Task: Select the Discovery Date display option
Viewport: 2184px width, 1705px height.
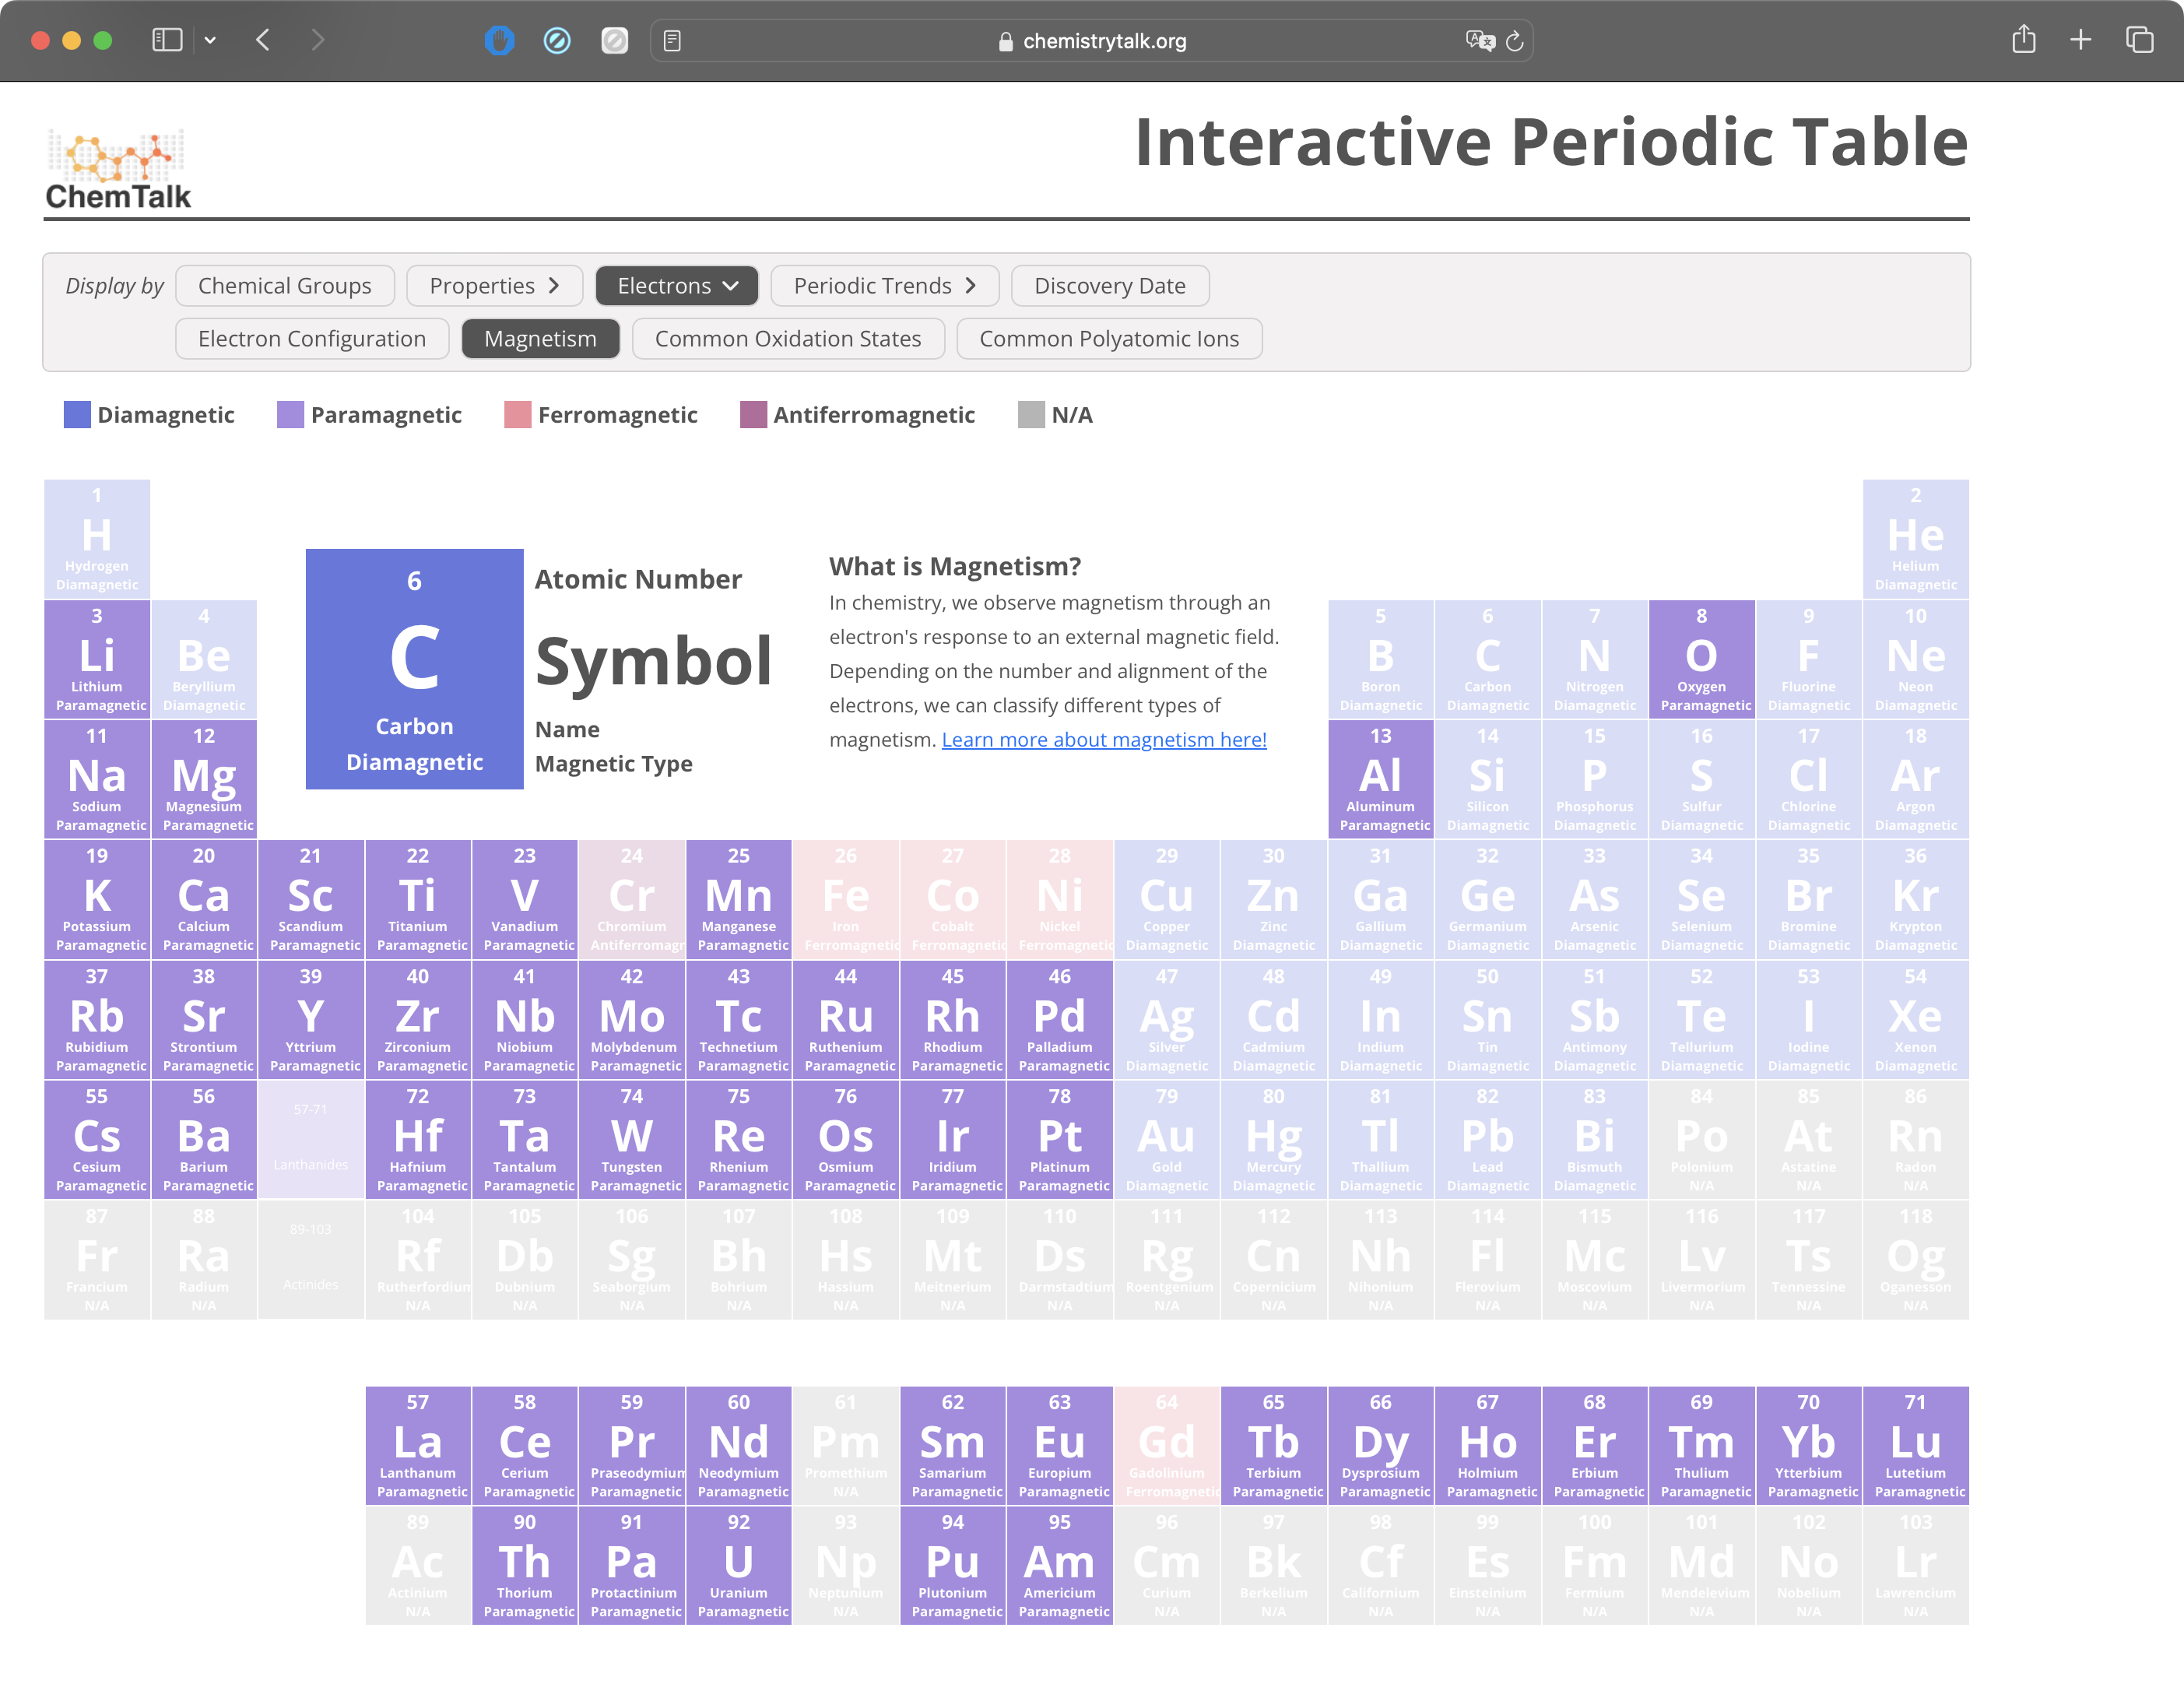Action: (1110, 286)
